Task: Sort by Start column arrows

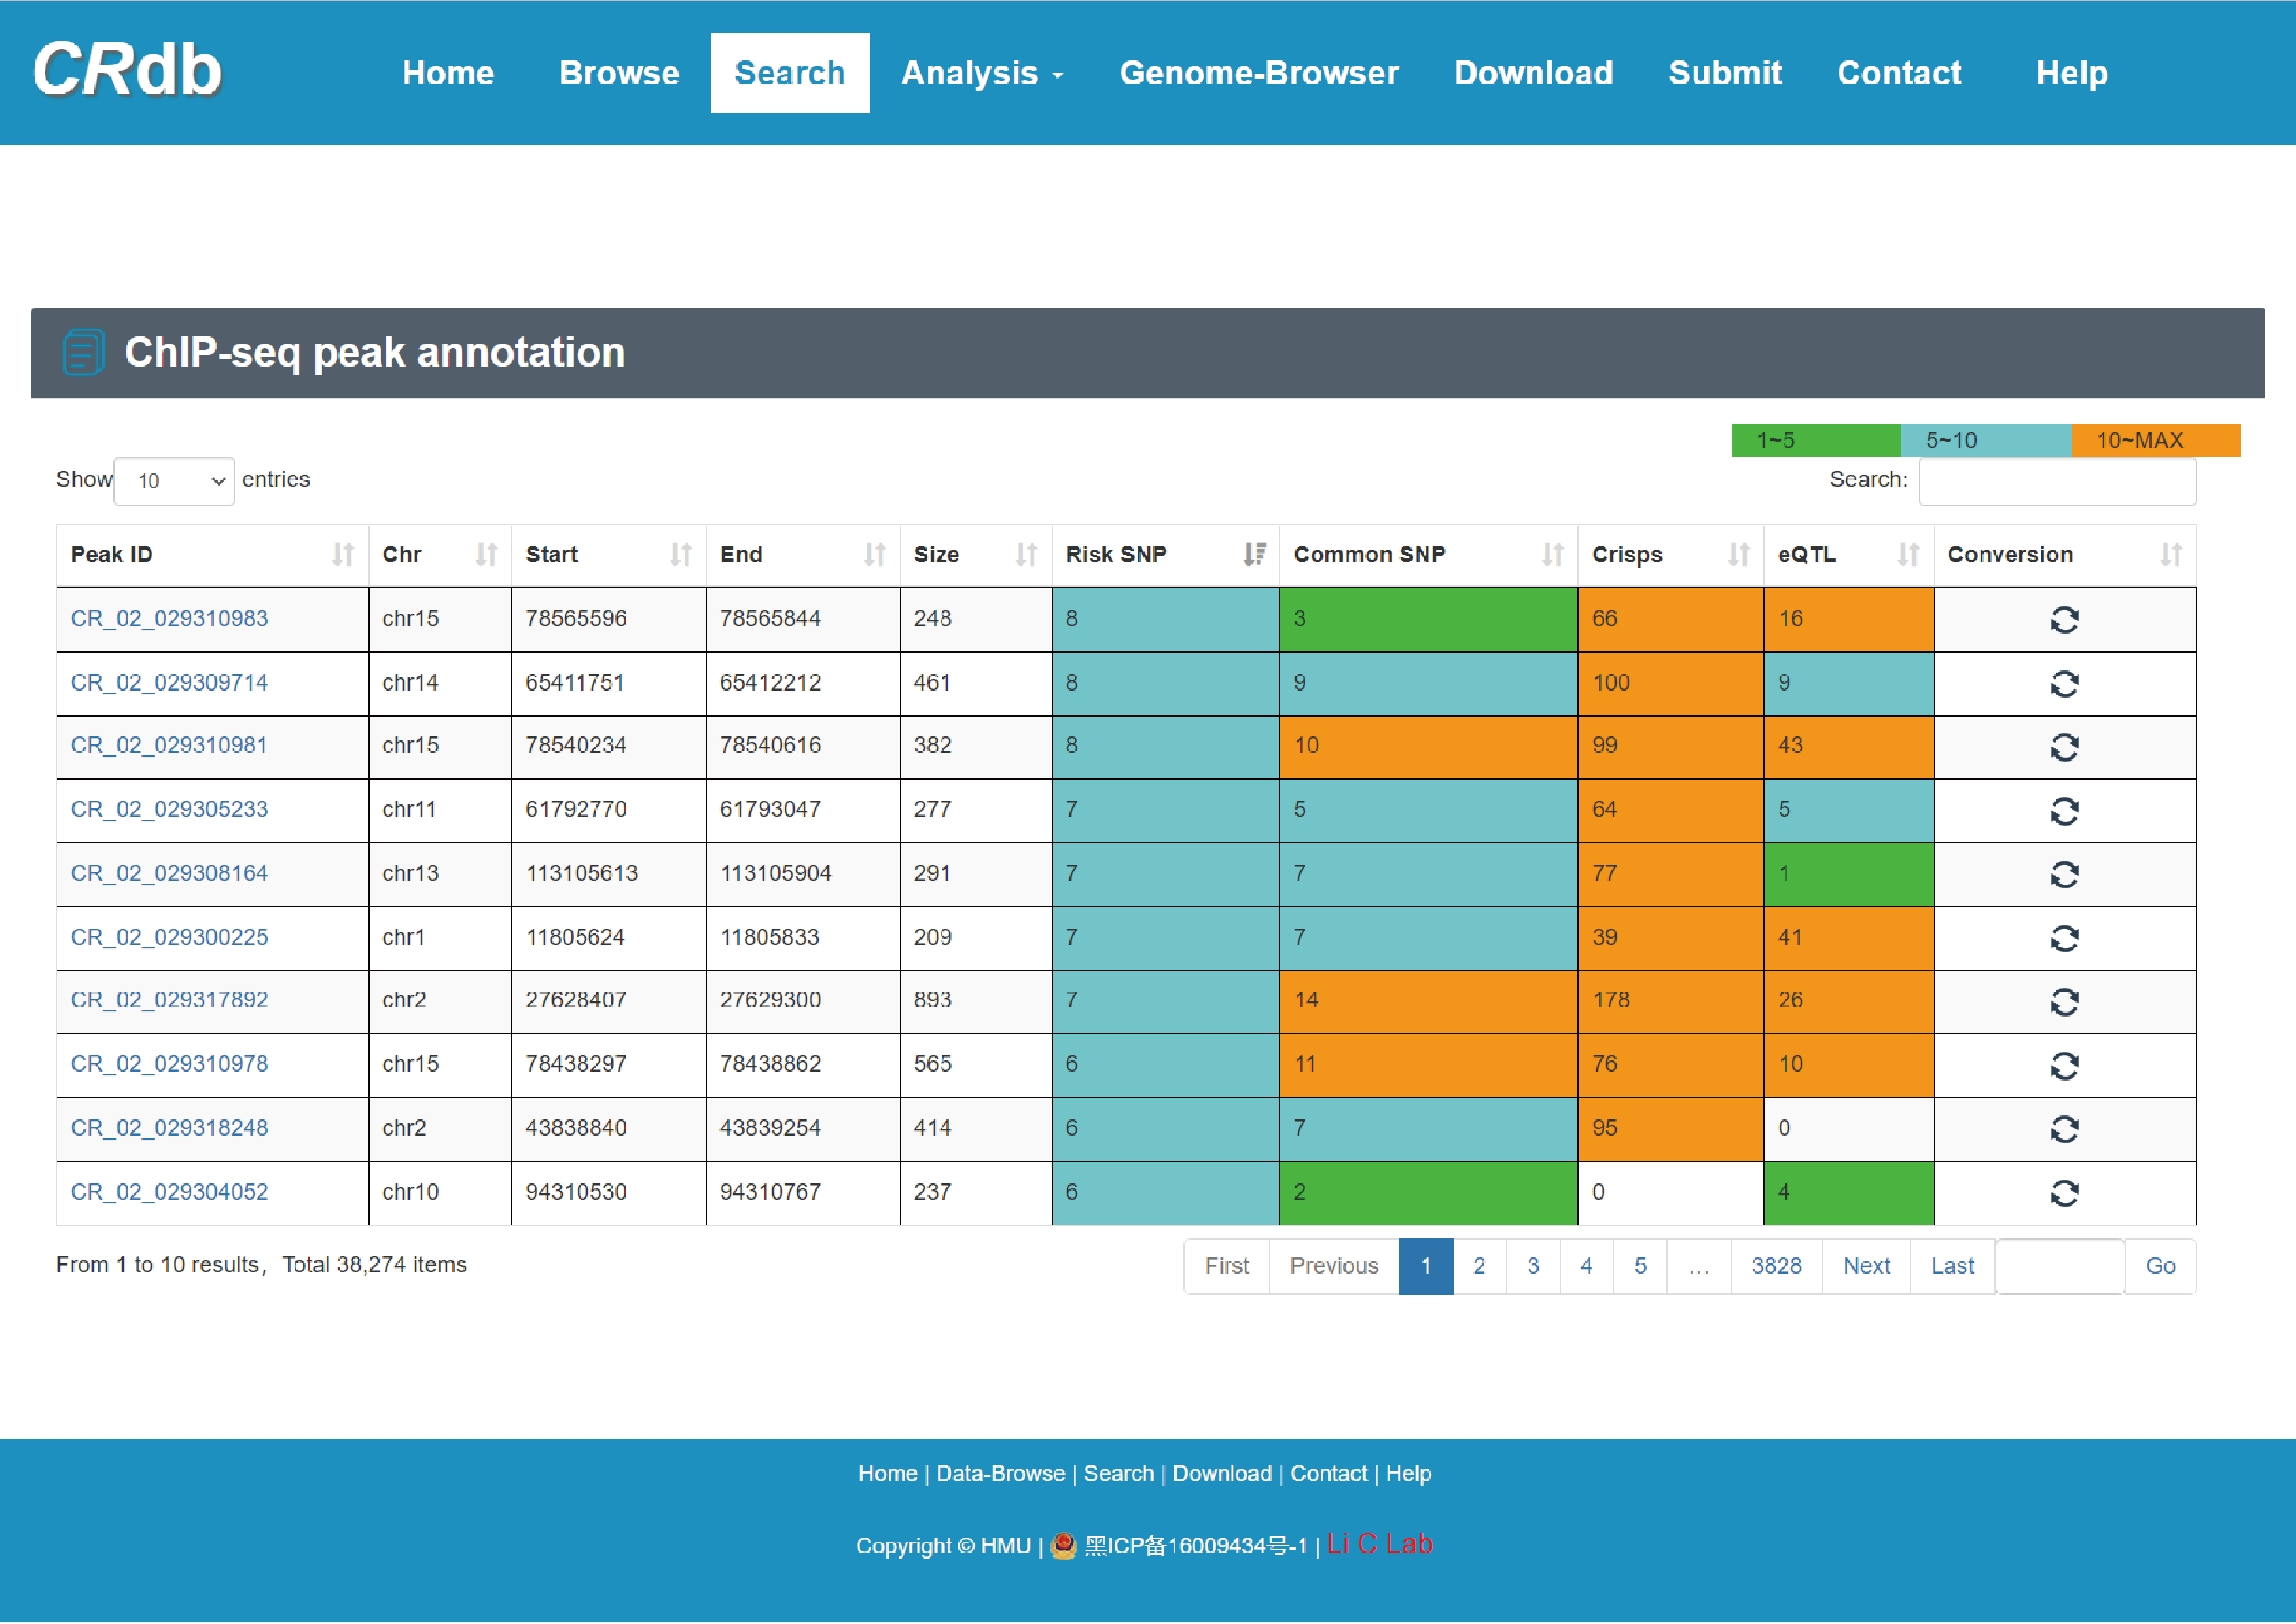Action: pyautogui.click(x=680, y=555)
